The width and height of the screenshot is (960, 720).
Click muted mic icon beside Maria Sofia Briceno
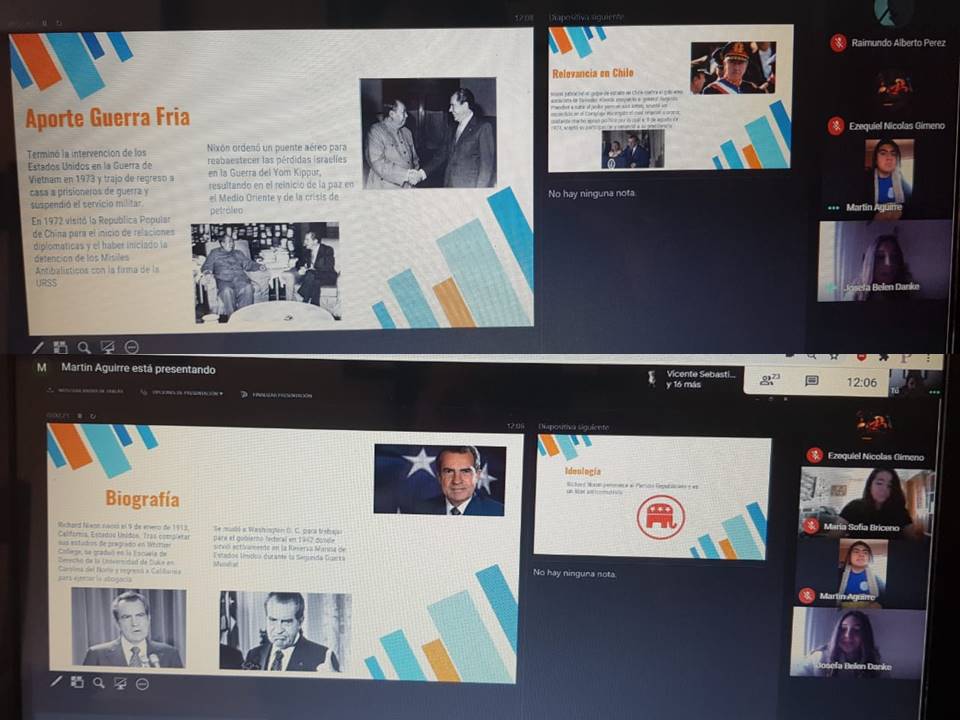click(811, 526)
